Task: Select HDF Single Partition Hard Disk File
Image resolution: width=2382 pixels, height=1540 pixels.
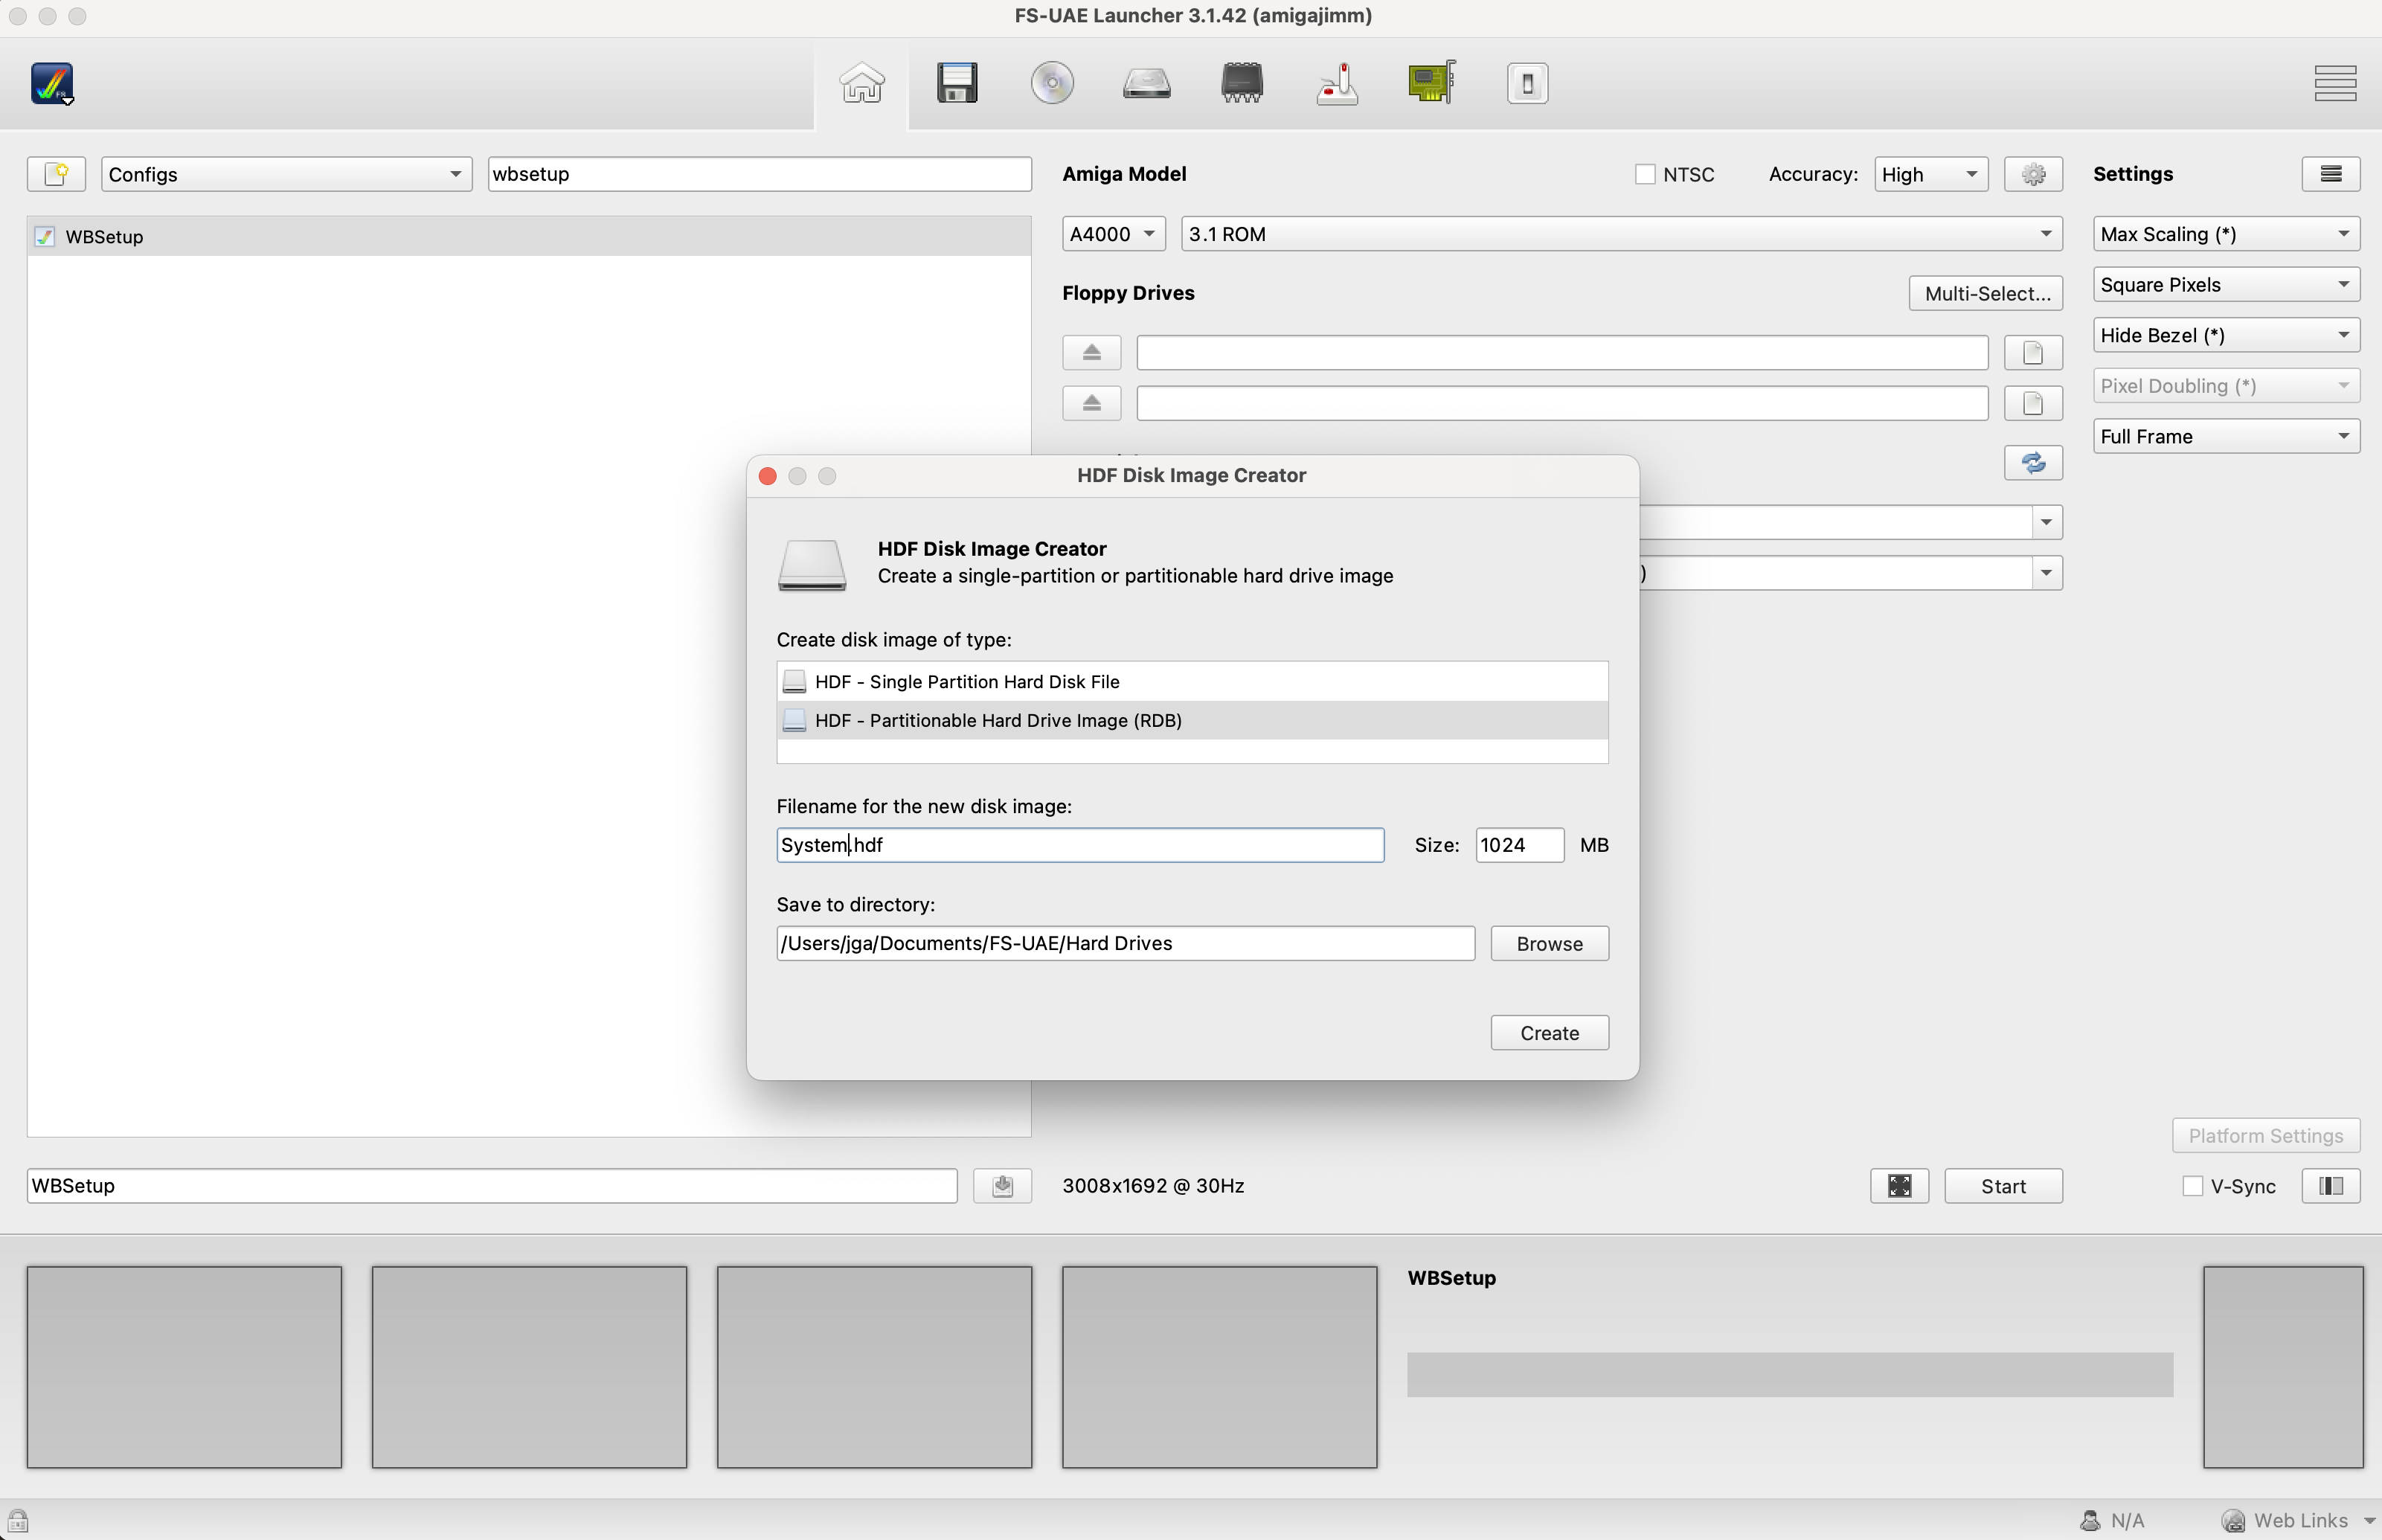Action: (966, 682)
